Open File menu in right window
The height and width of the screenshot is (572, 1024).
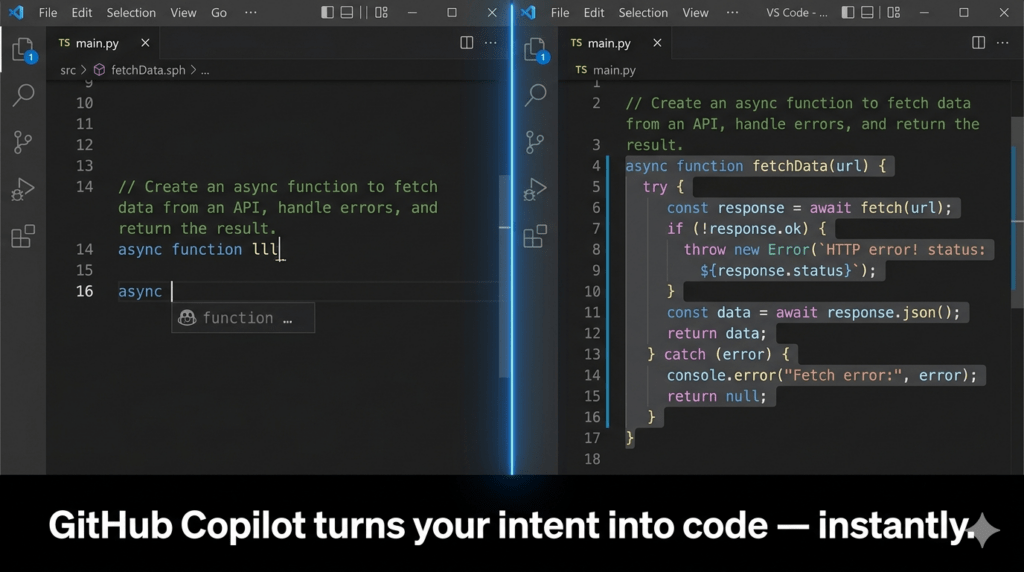tap(560, 12)
